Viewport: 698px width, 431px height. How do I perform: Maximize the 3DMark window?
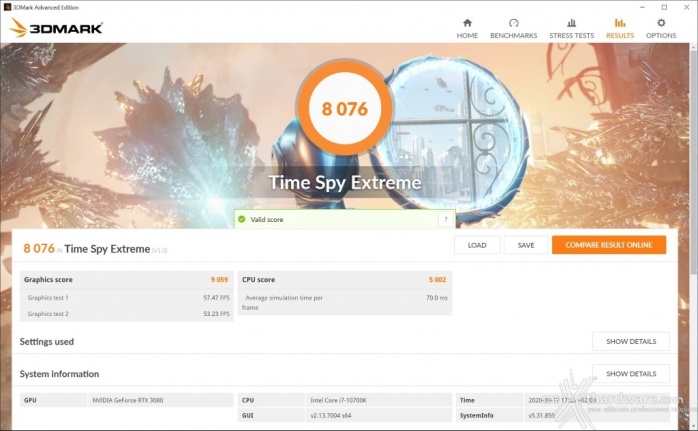pyautogui.click(x=664, y=7)
